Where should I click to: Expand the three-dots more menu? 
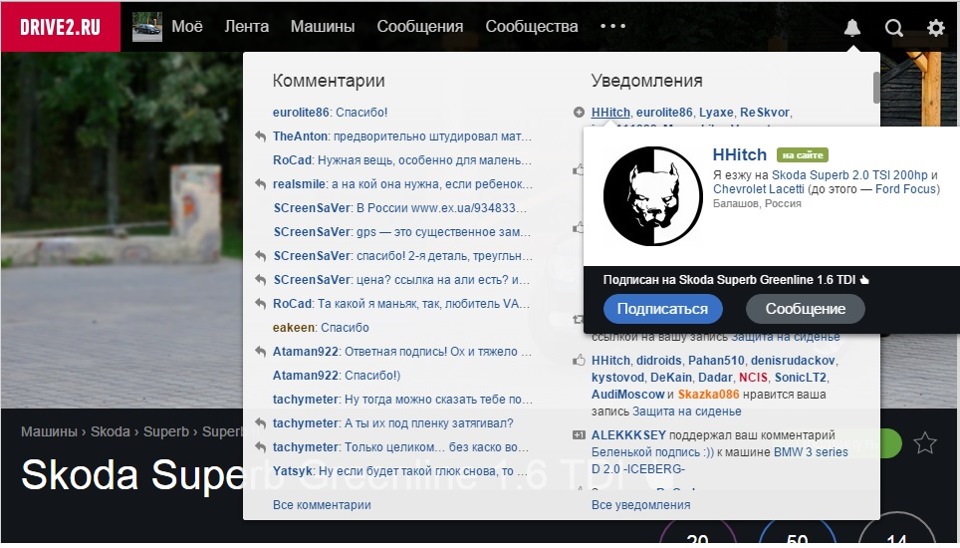click(x=613, y=26)
